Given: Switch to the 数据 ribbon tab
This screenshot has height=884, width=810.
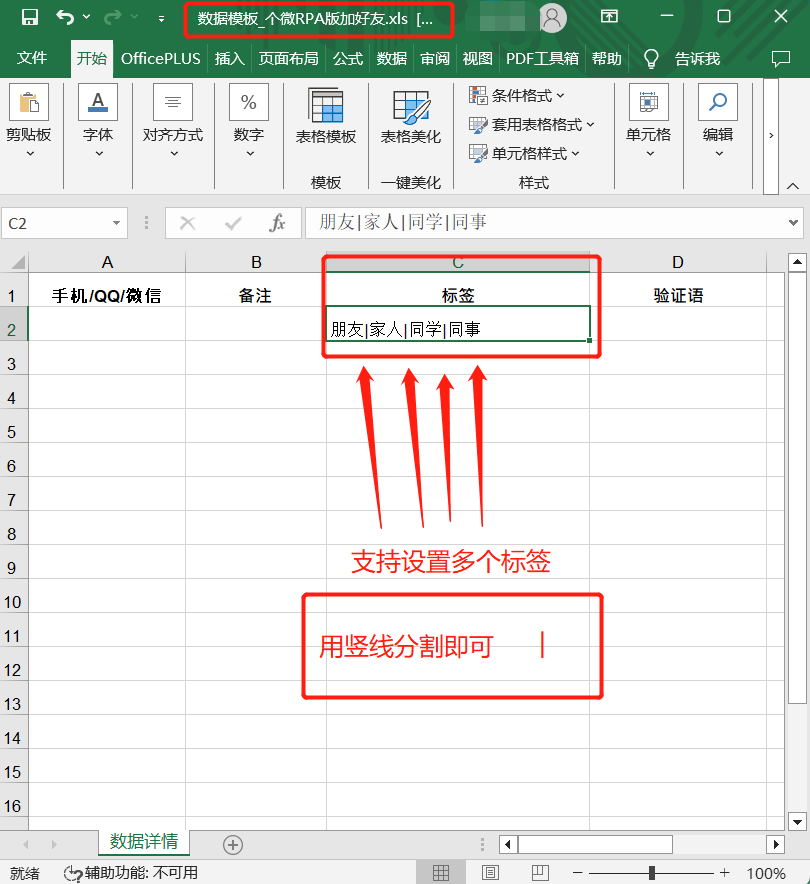Looking at the screenshot, I should pos(392,59).
